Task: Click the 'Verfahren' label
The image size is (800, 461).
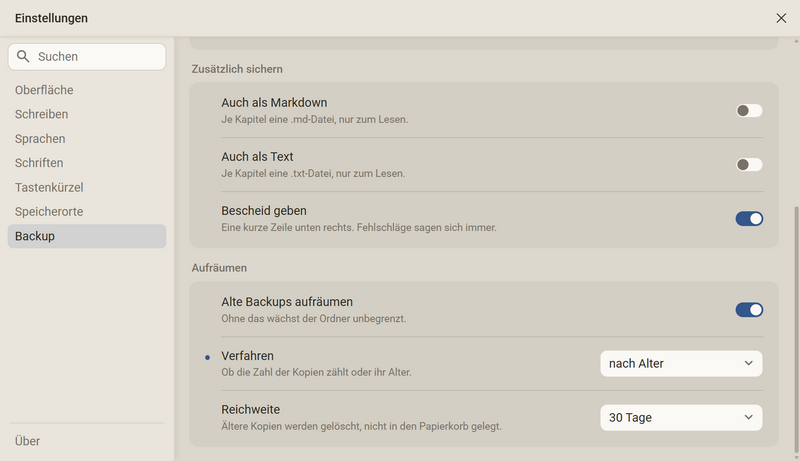Action: pyautogui.click(x=247, y=356)
